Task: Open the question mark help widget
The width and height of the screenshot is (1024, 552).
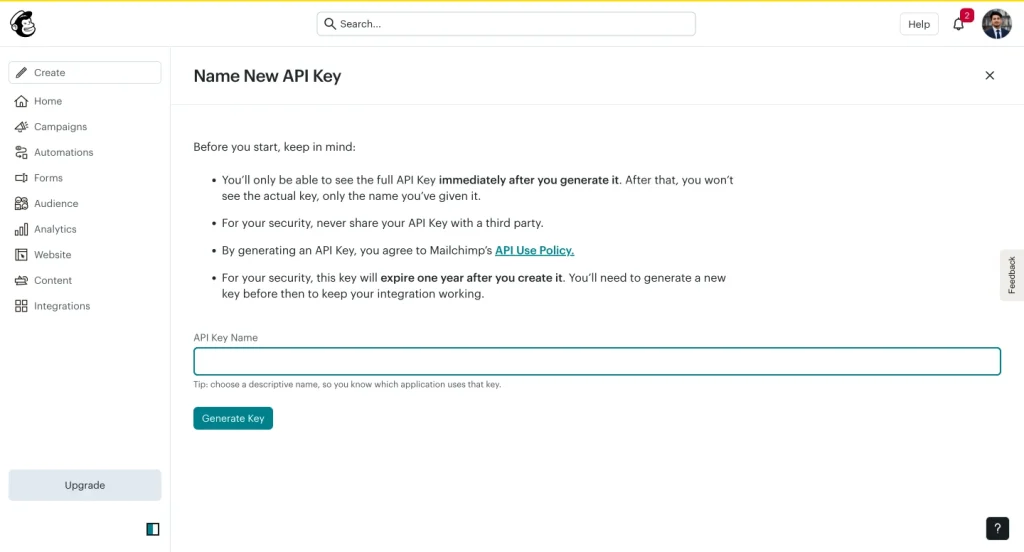Action: [x=997, y=528]
